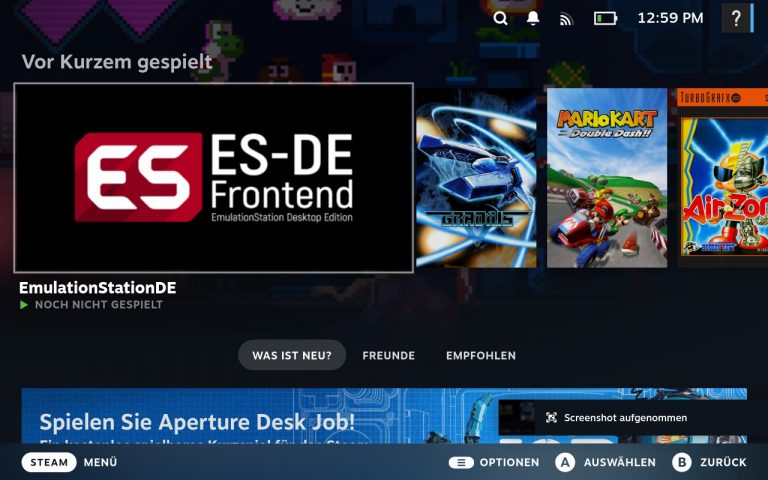The width and height of the screenshot is (768, 480).
Task: Click the Wi-Fi signal status icon
Action: click(566, 18)
